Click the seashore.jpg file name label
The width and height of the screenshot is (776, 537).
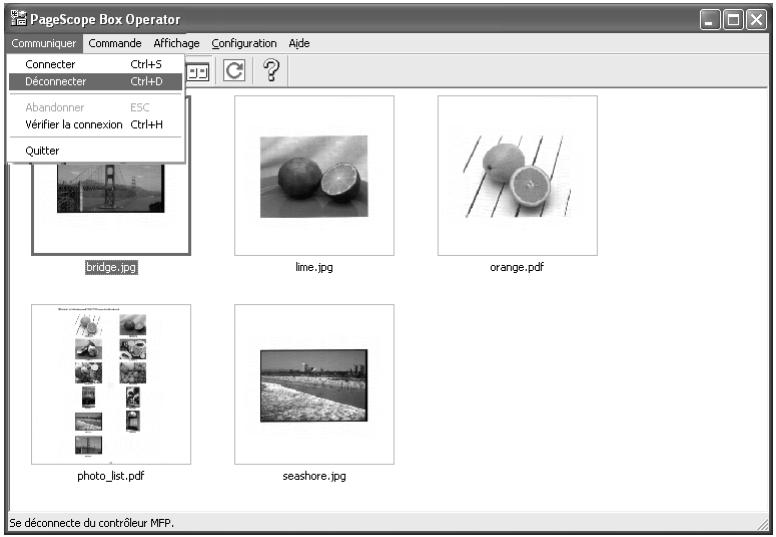(314, 476)
